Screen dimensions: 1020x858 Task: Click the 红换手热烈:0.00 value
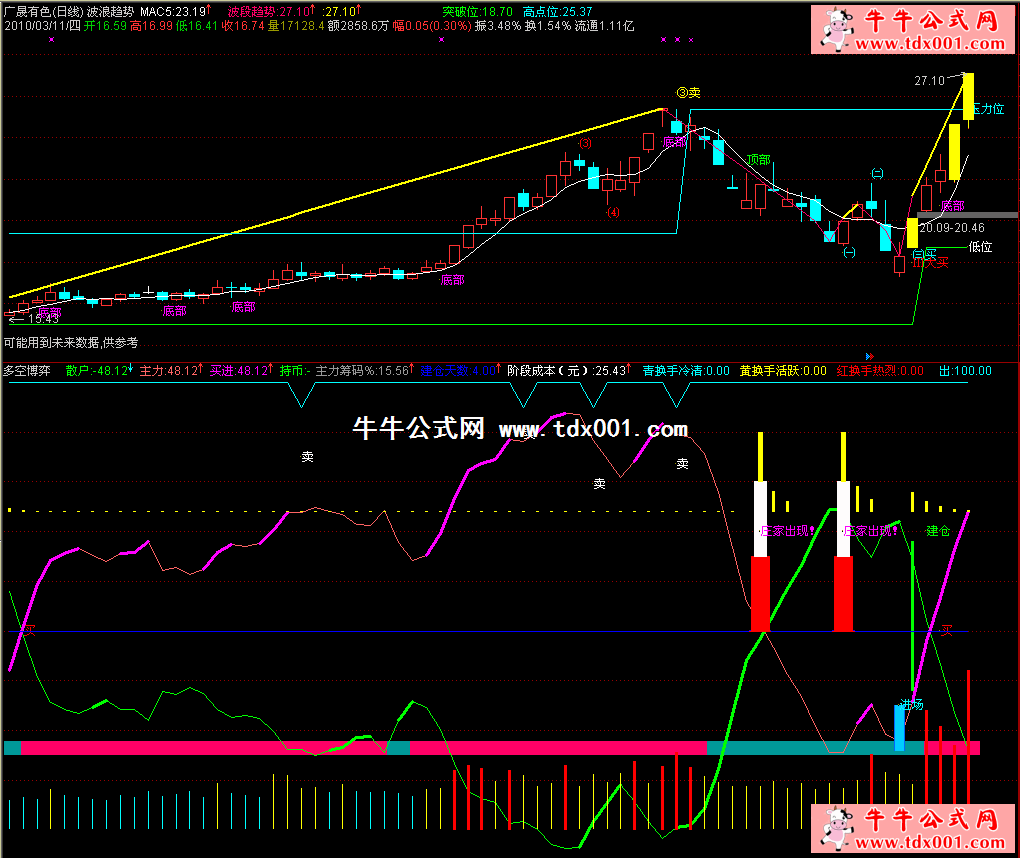pos(880,371)
